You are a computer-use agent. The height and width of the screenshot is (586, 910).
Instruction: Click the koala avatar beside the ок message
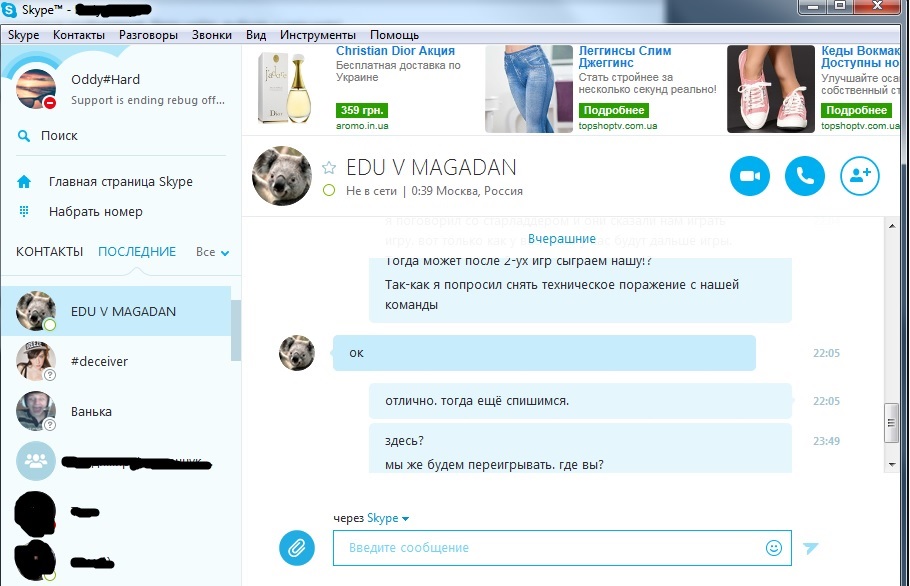tap(297, 353)
